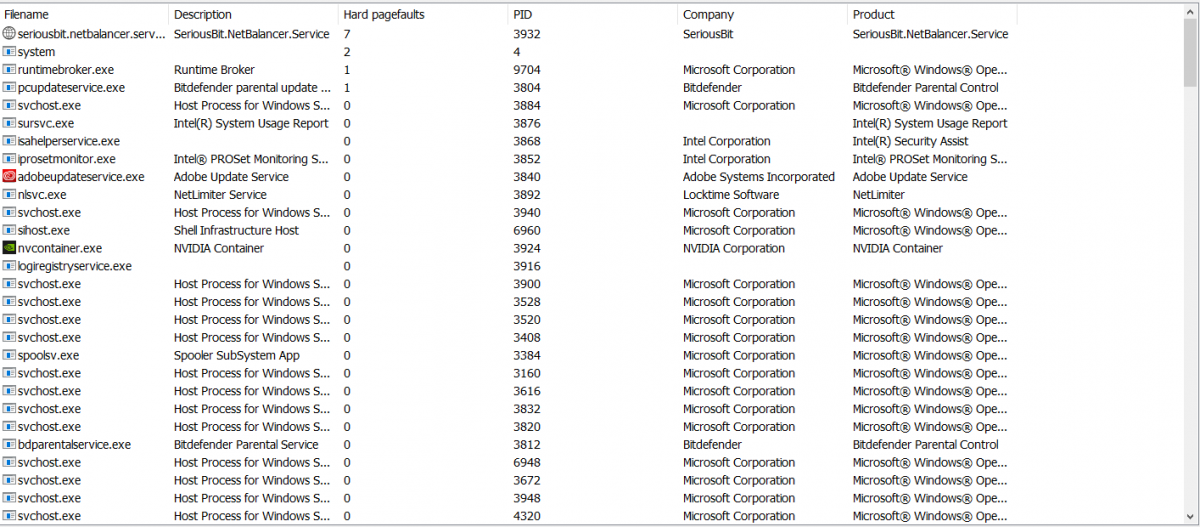Click the NVIDIA Corporation company cell
This screenshot has width=1200, height=527.
tap(734, 248)
